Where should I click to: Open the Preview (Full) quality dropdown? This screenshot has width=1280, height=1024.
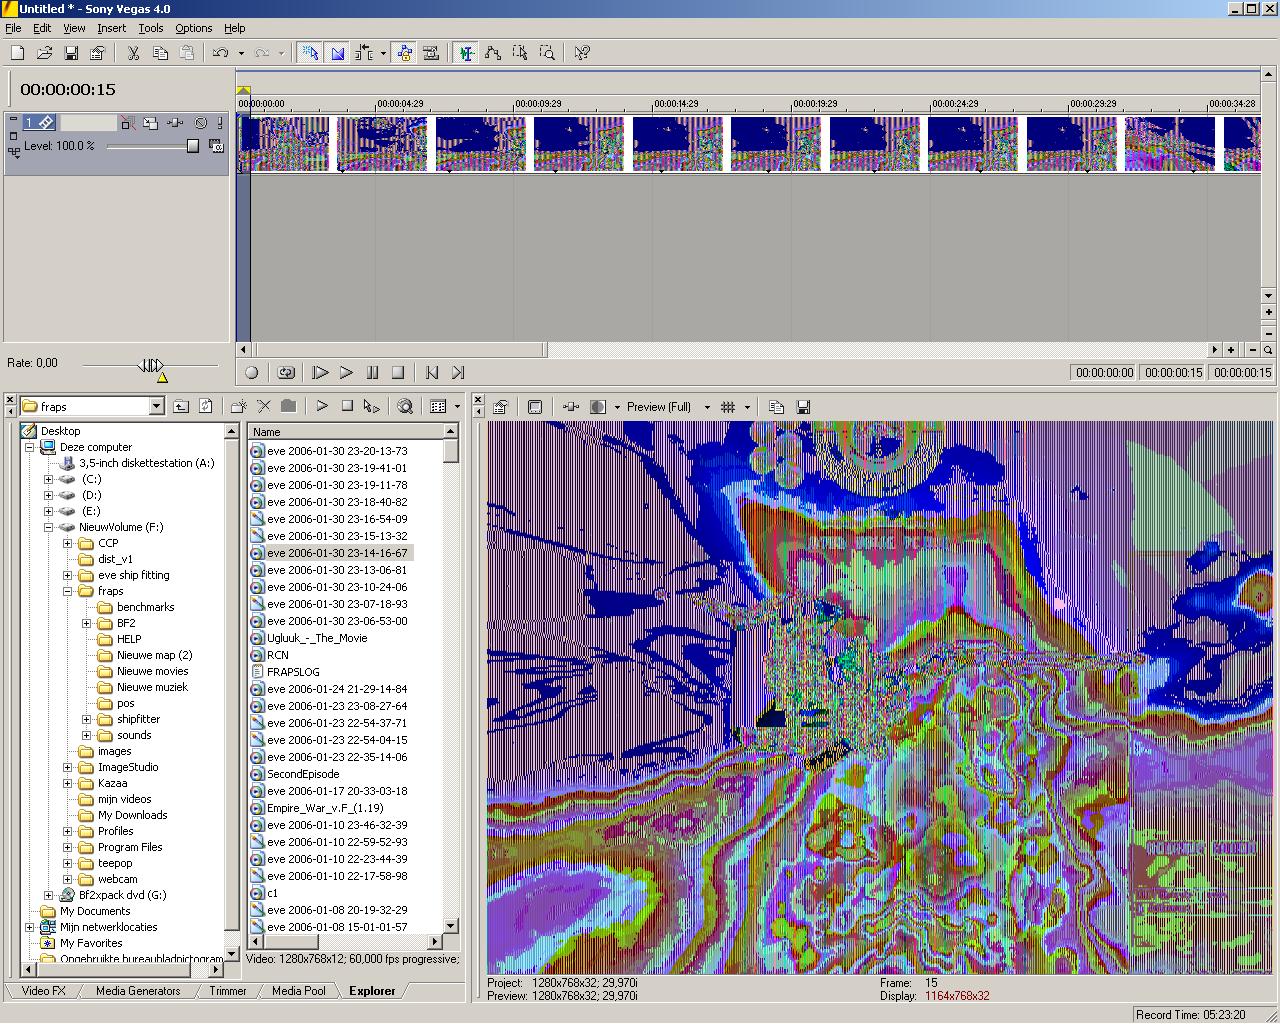[707, 407]
